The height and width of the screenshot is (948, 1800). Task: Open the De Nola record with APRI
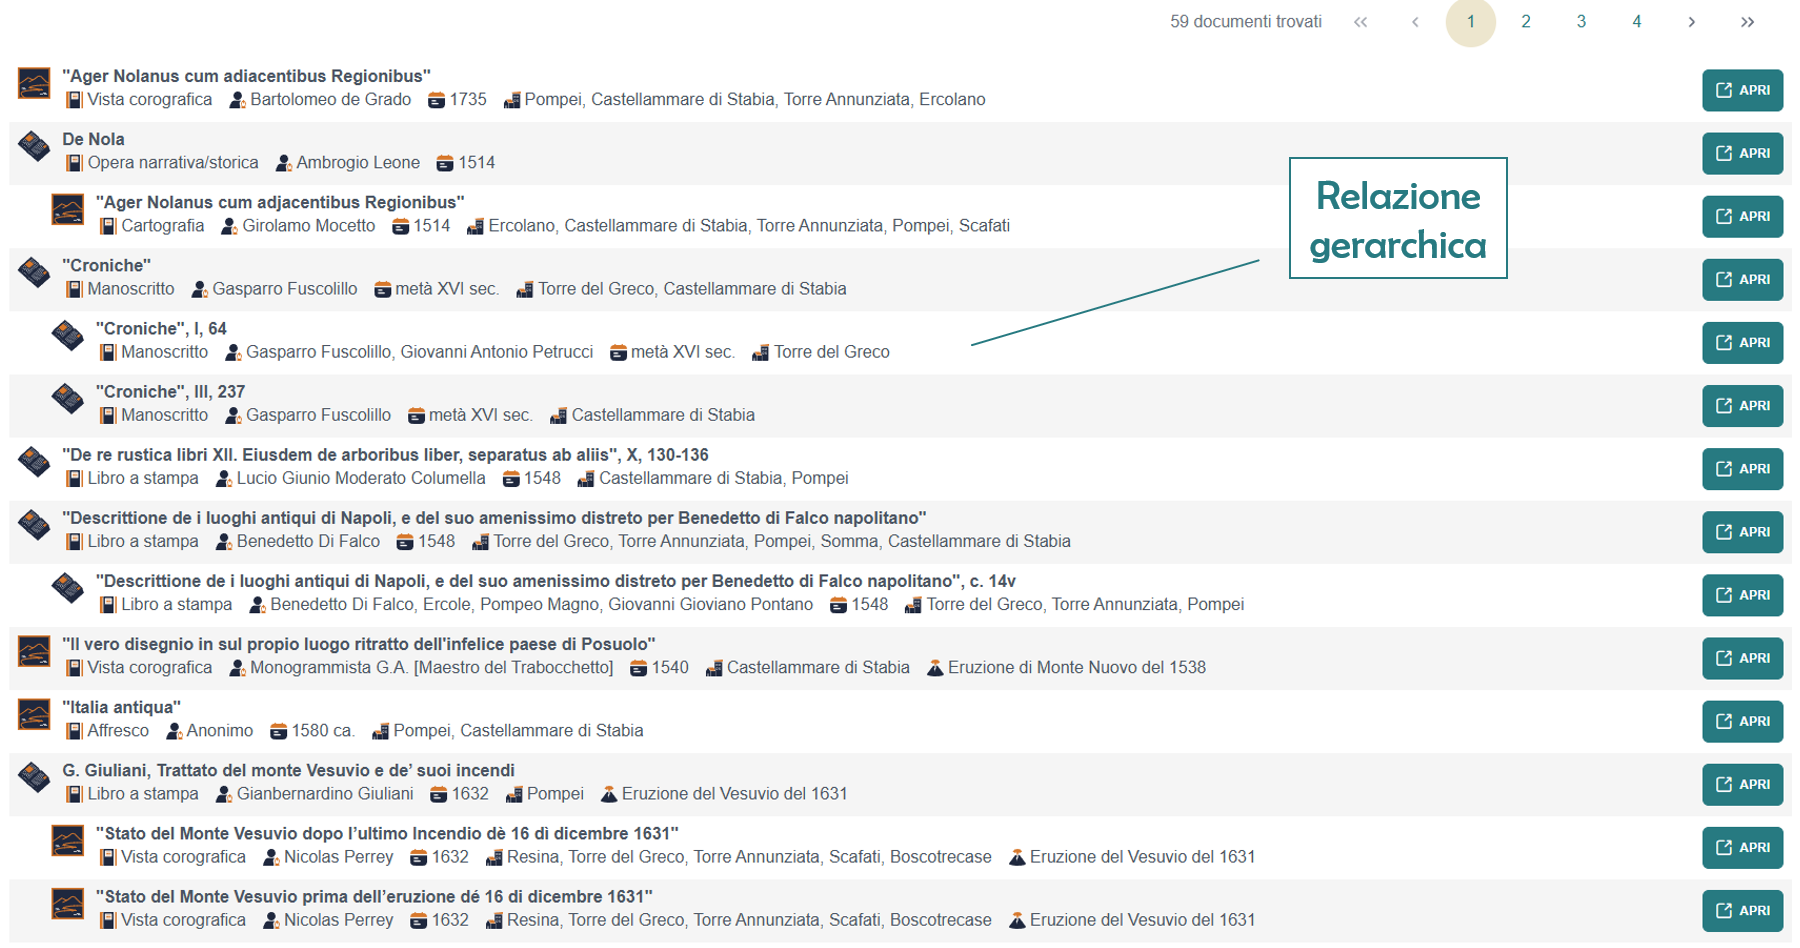(1742, 153)
